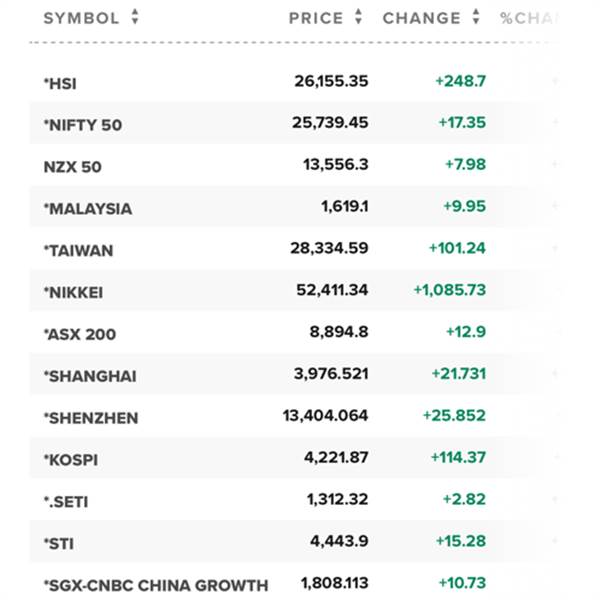Open the *NIFTY 50 index link
The width and height of the screenshot is (600, 600).
coord(83,125)
